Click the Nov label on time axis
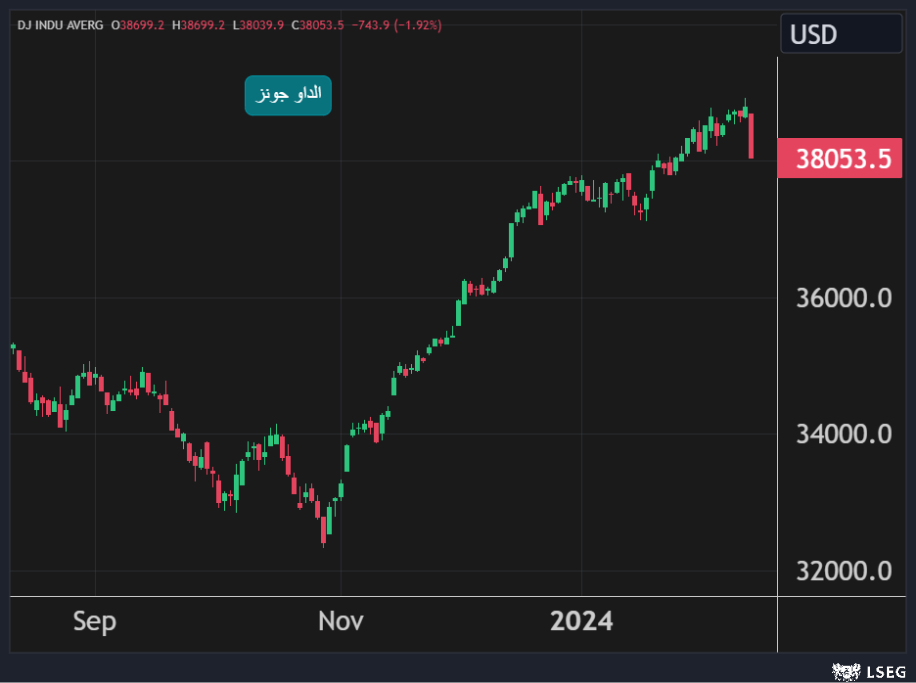The height and width of the screenshot is (683, 916). [x=341, y=621]
